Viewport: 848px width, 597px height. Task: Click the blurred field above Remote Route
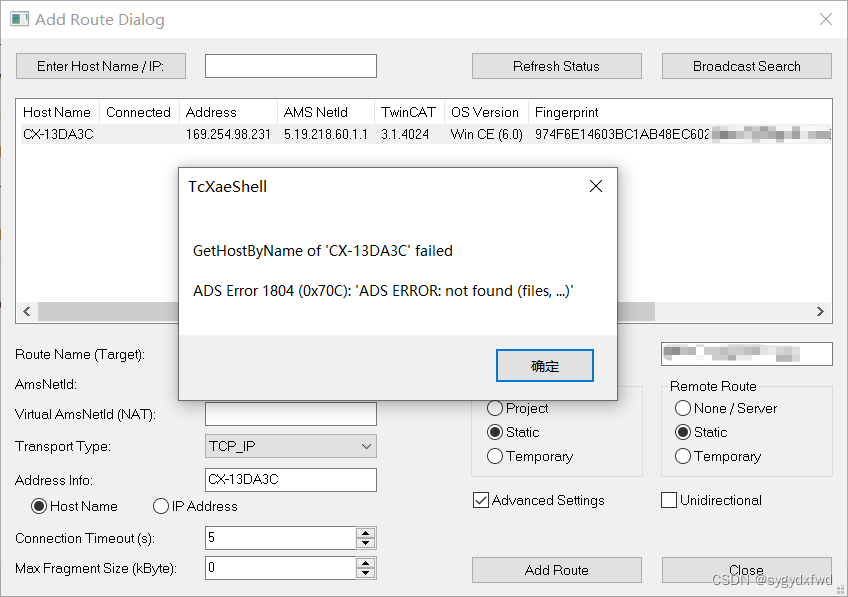[x=746, y=354]
